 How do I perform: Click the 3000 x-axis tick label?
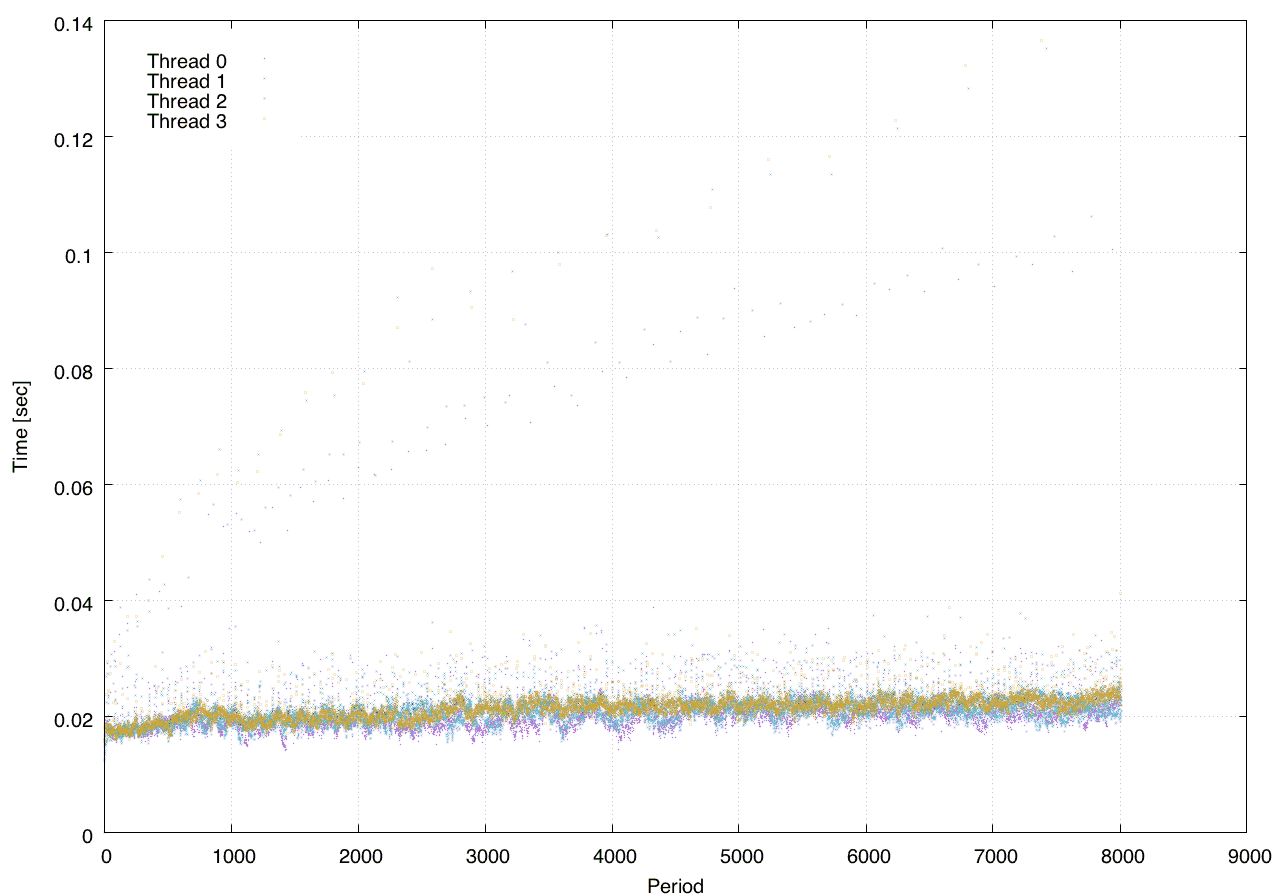point(485,857)
